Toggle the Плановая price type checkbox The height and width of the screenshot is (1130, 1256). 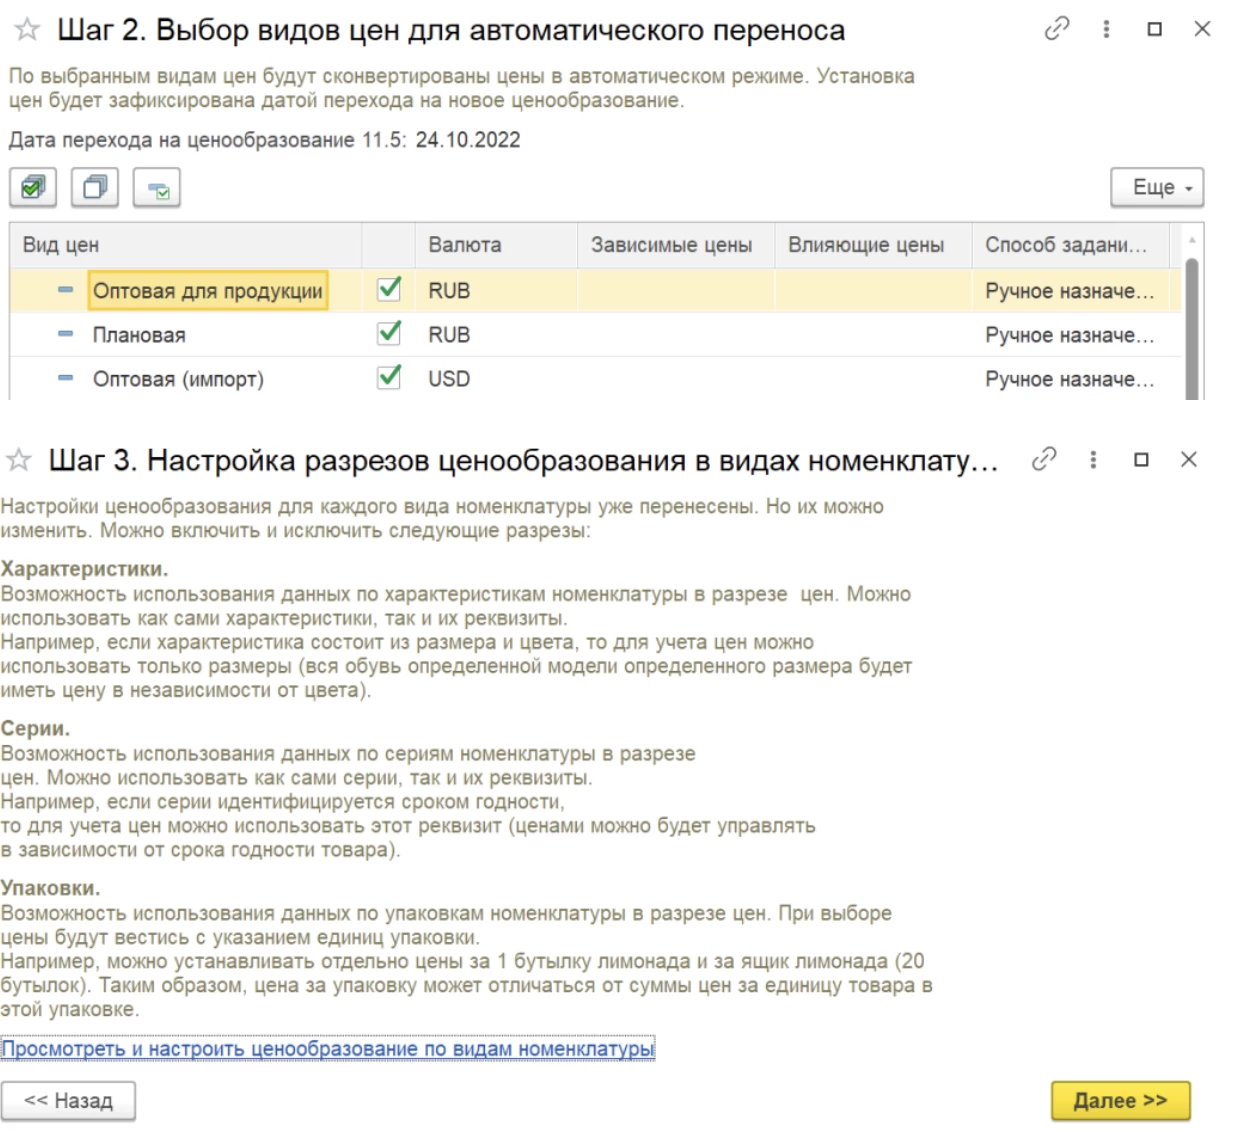pos(389,334)
